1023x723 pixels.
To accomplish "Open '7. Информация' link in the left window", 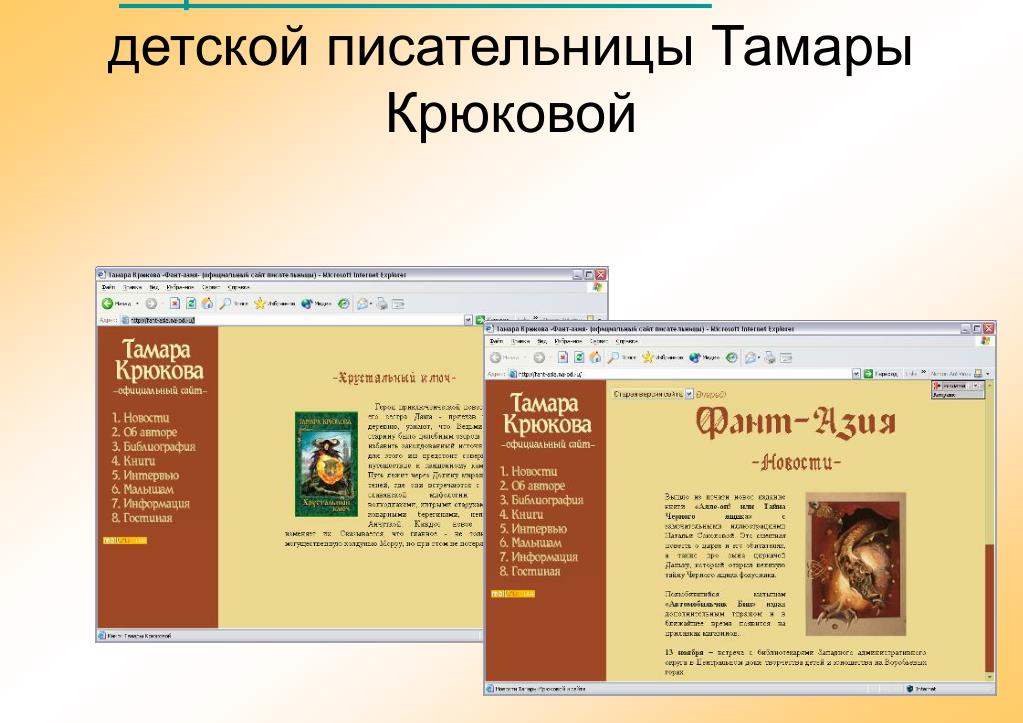I will 151,503.
